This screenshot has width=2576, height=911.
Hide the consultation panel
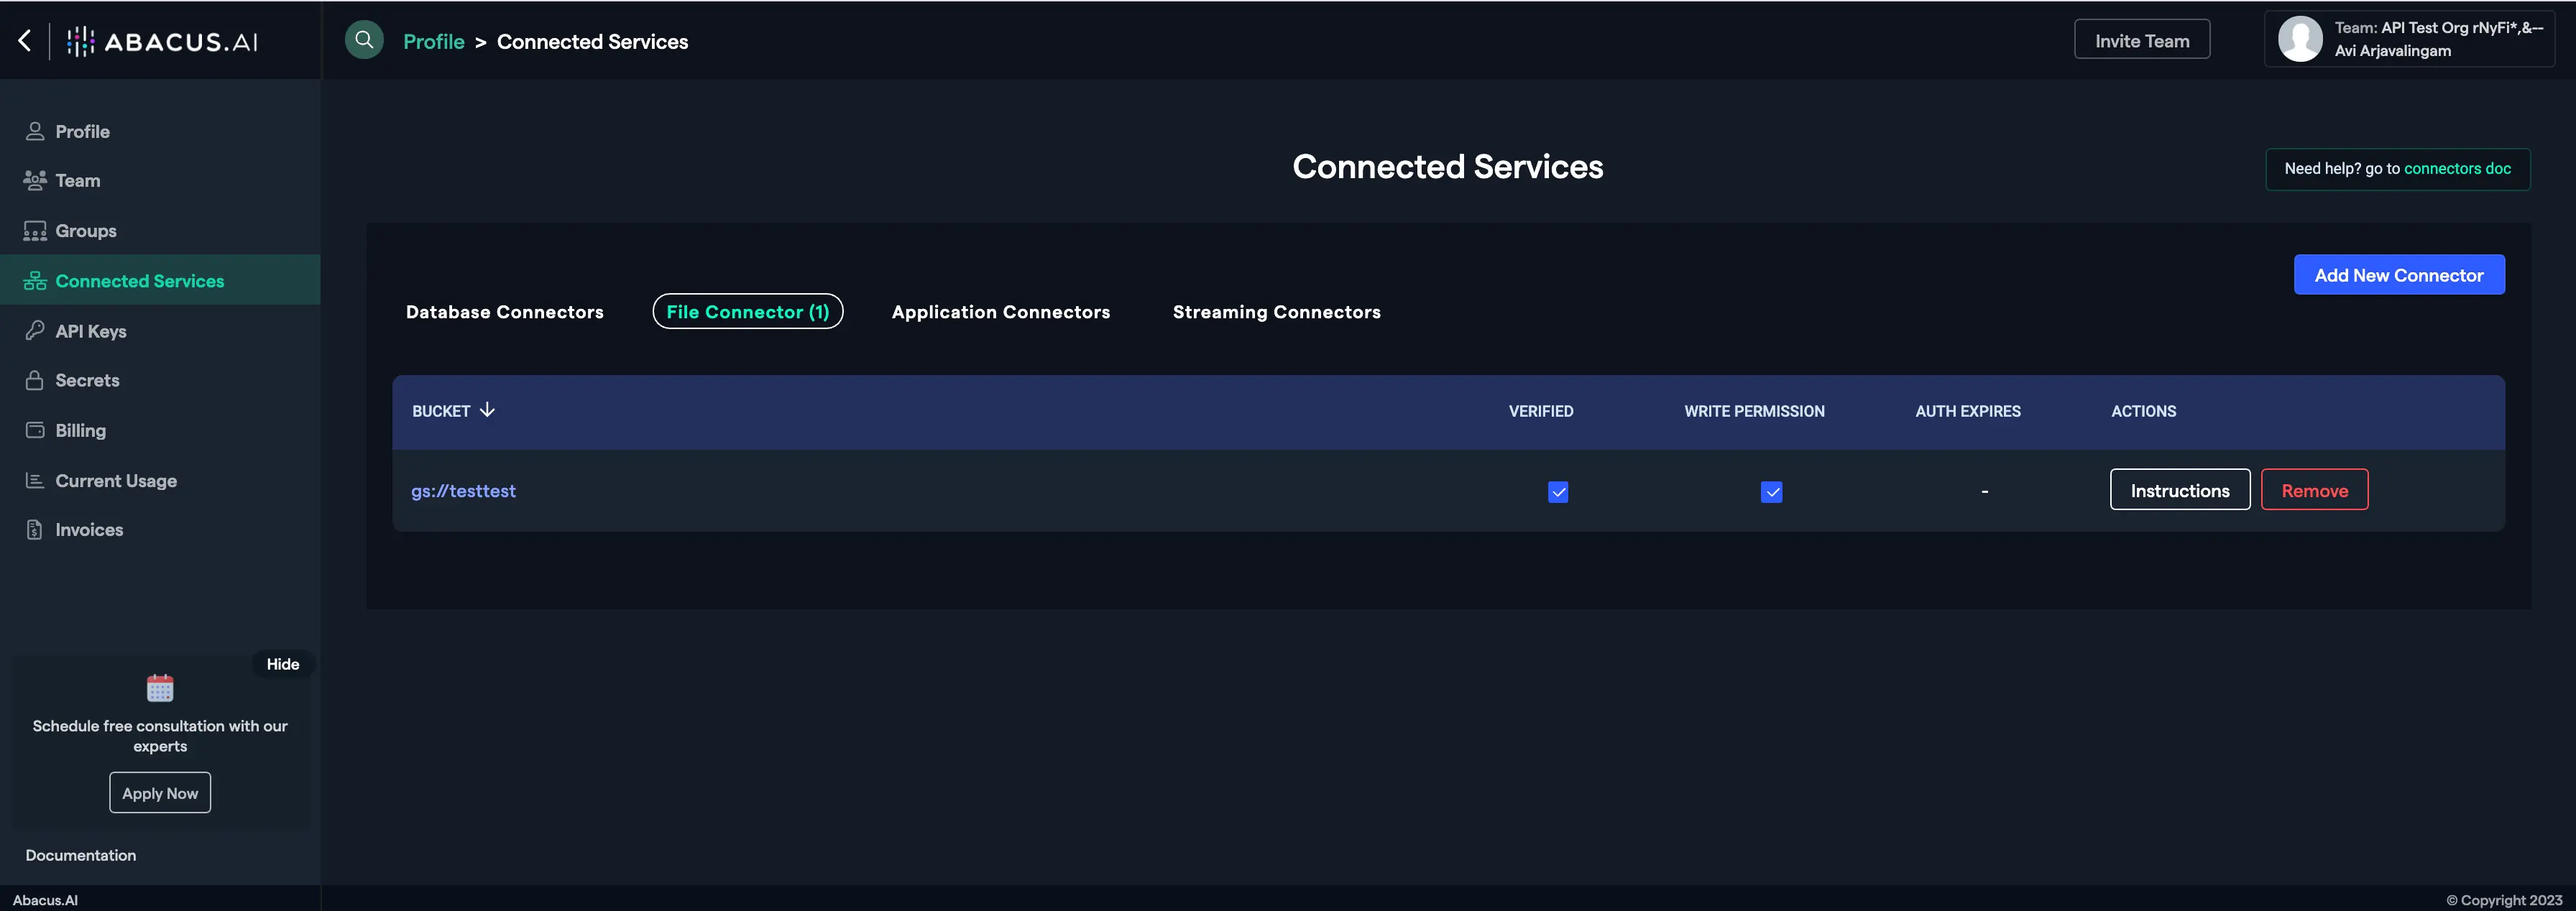click(x=283, y=664)
